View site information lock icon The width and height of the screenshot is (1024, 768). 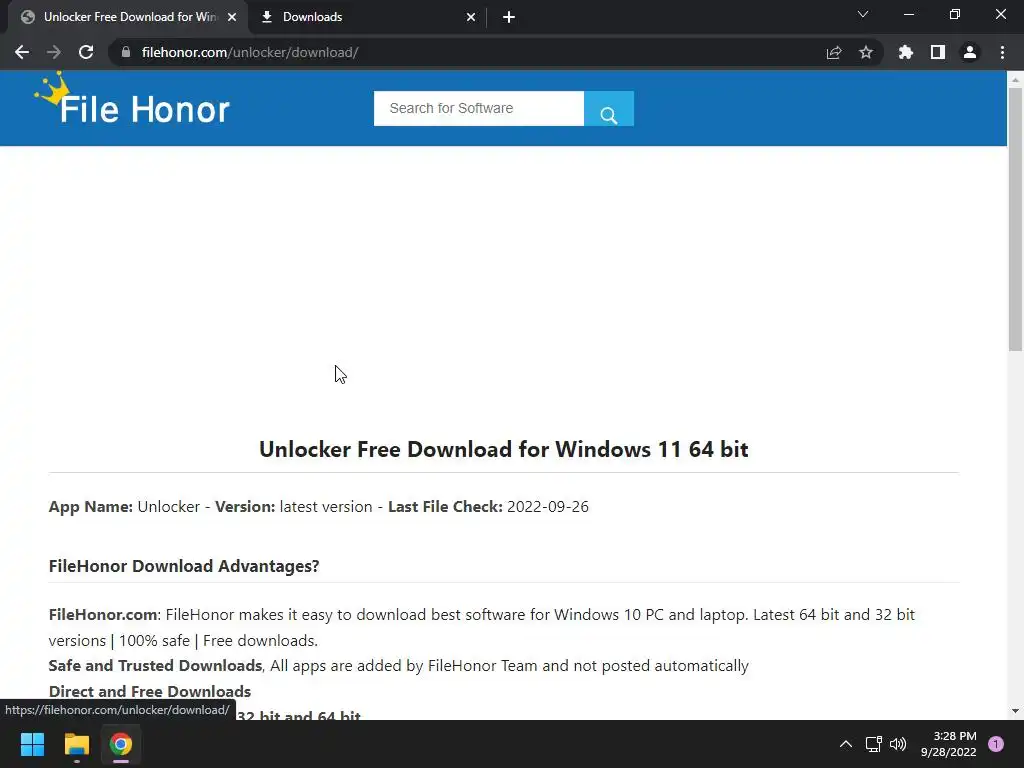pos(126,52)
